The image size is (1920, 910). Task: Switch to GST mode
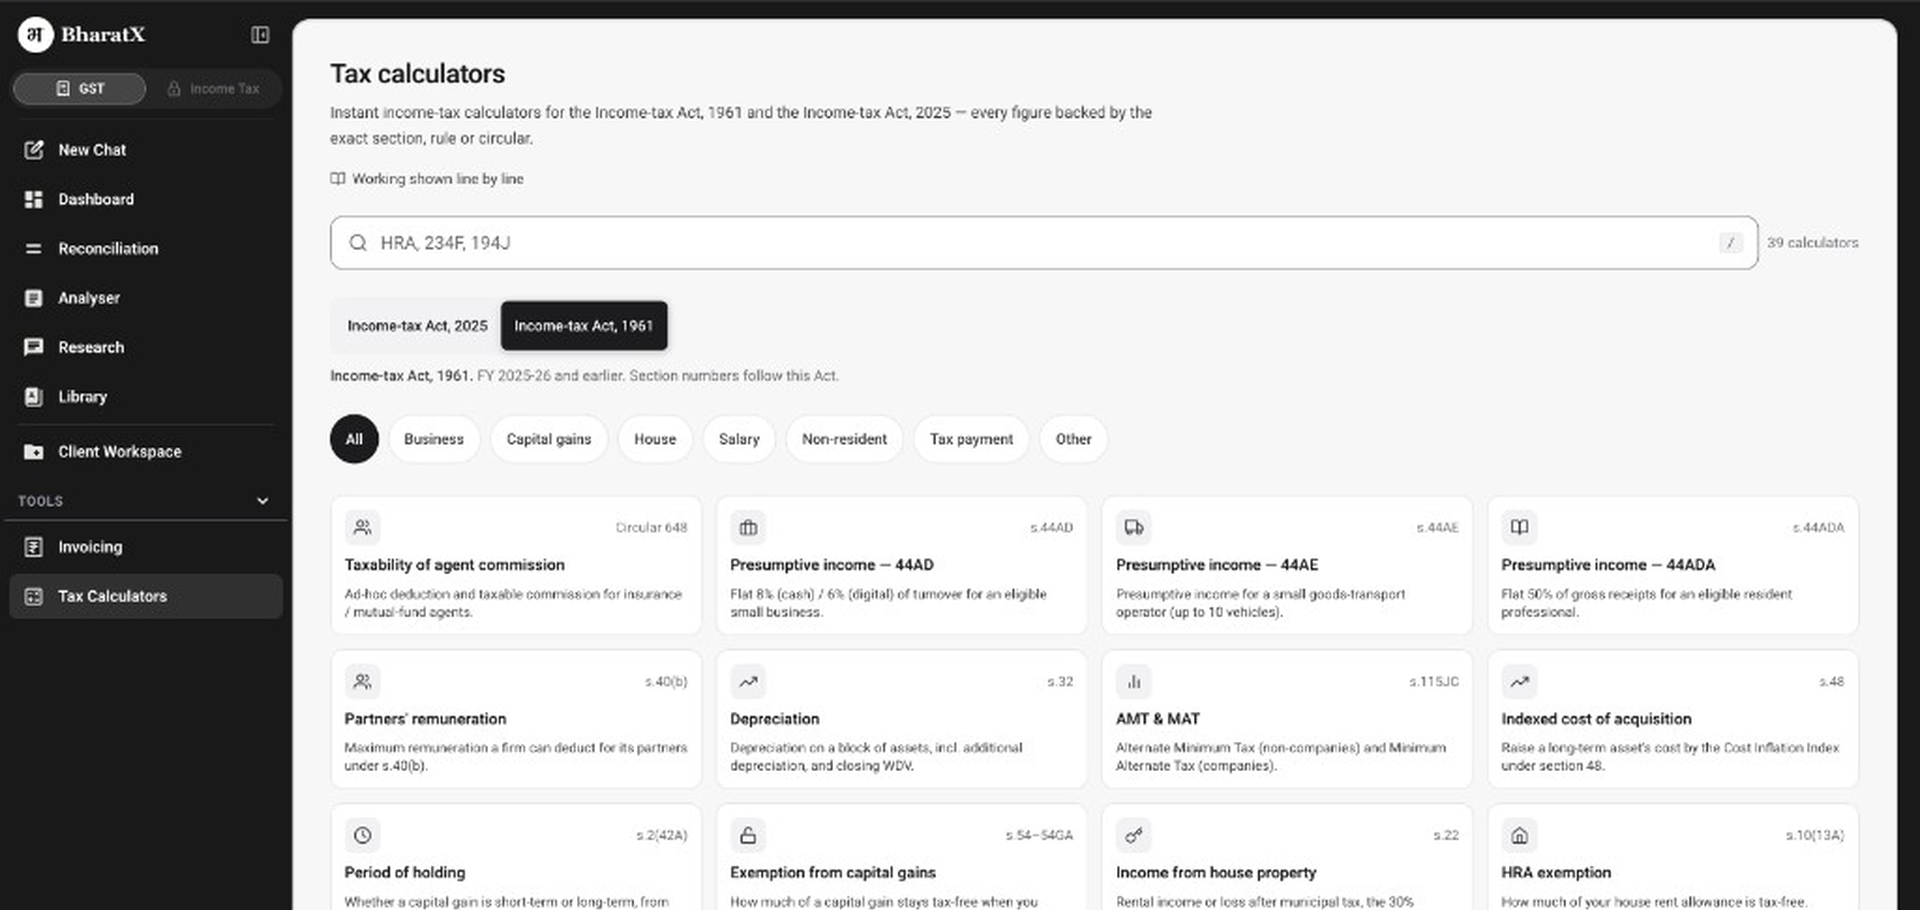[80, 88]
